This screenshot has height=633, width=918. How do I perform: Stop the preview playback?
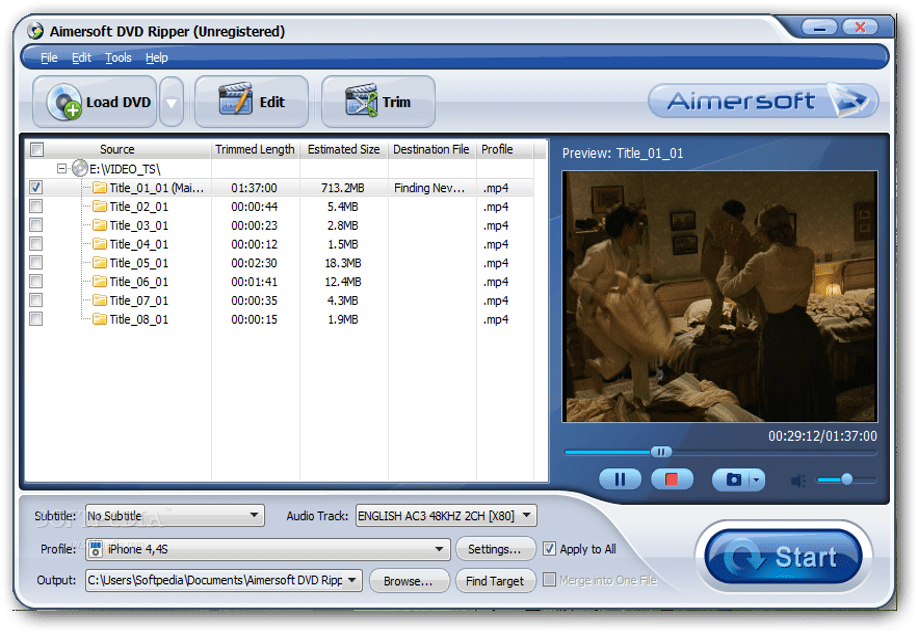pyautogui.click(x=672, y=480)
